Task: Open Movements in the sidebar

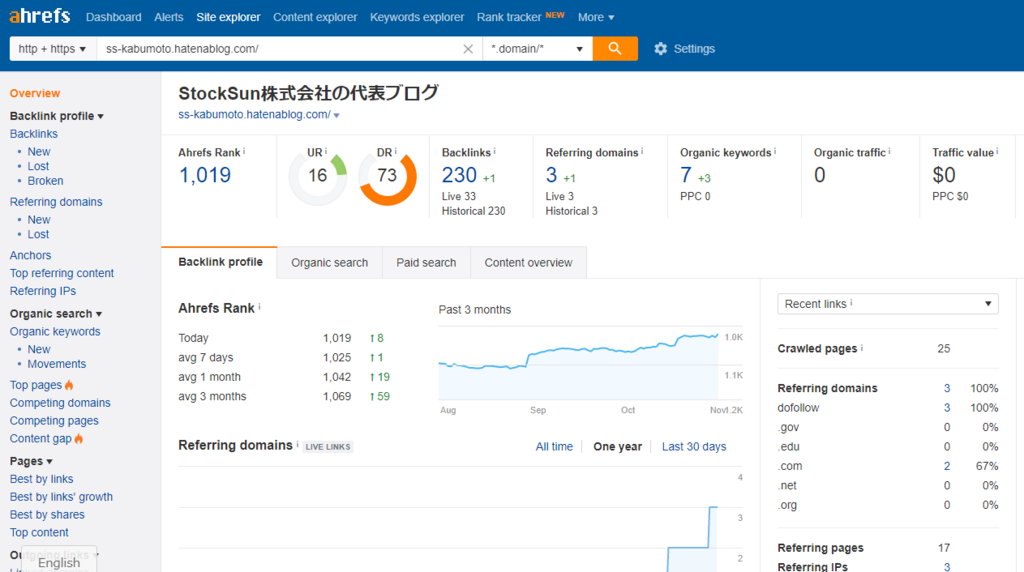Action: (56, 364)
